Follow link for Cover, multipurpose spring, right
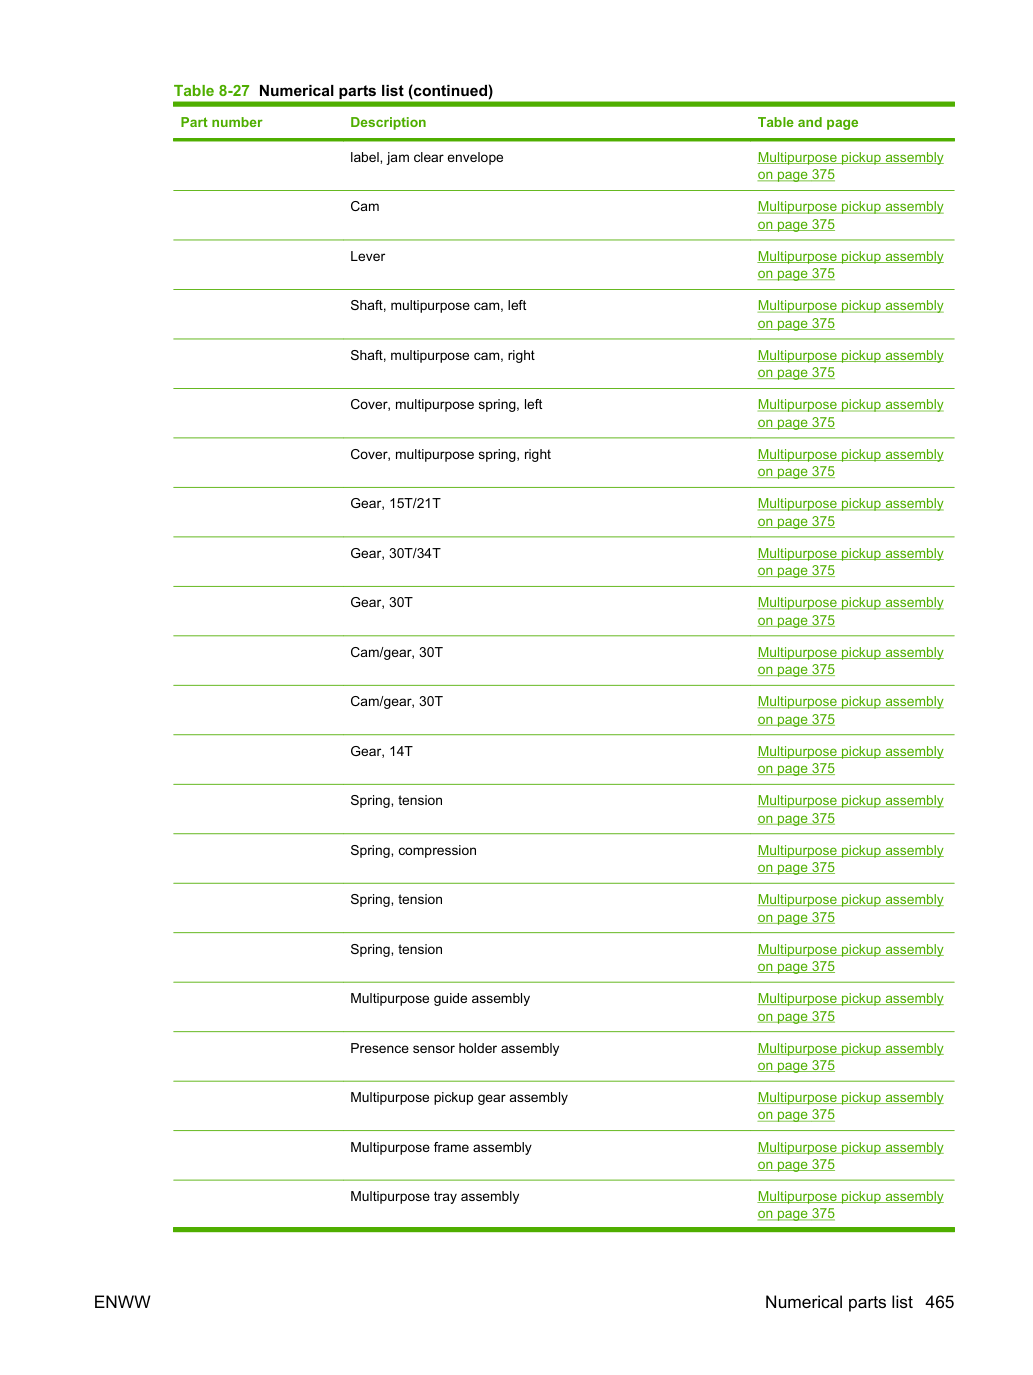The image size is (1033, 1375). pyautogui.click(x=850, y=463)
